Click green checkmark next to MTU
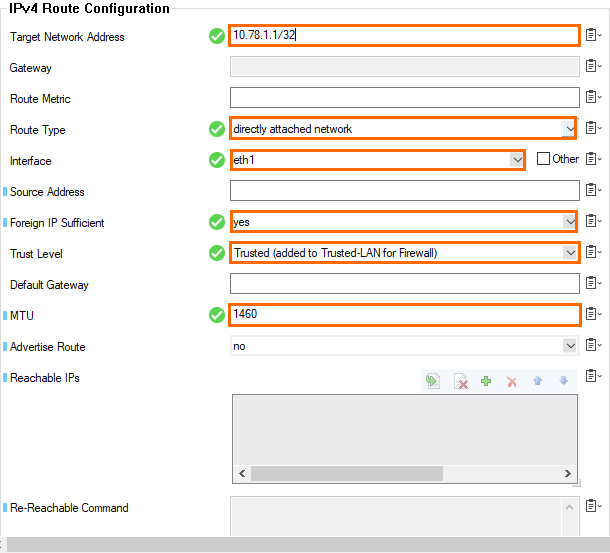Image resolution: width=610 pixels, height=553 pixels. pyautogui.click(x=217, y=315)
